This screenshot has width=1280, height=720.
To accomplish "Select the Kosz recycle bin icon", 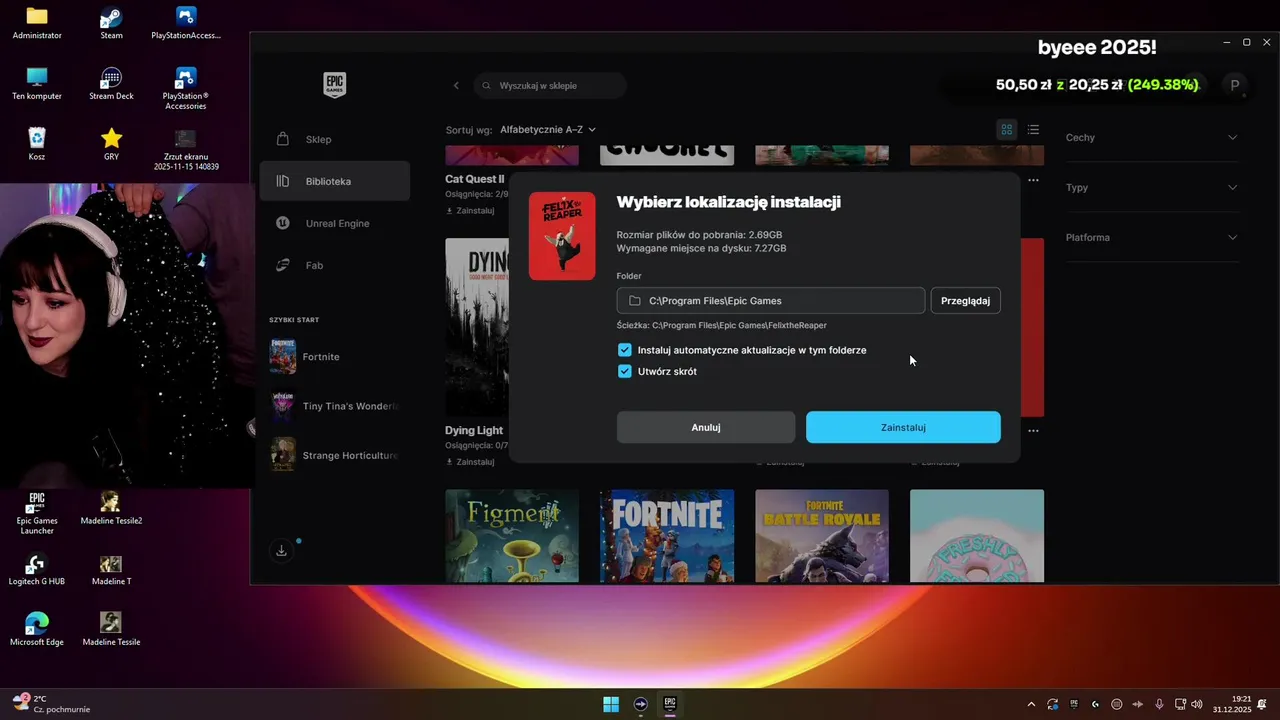I will click(37, 144).
